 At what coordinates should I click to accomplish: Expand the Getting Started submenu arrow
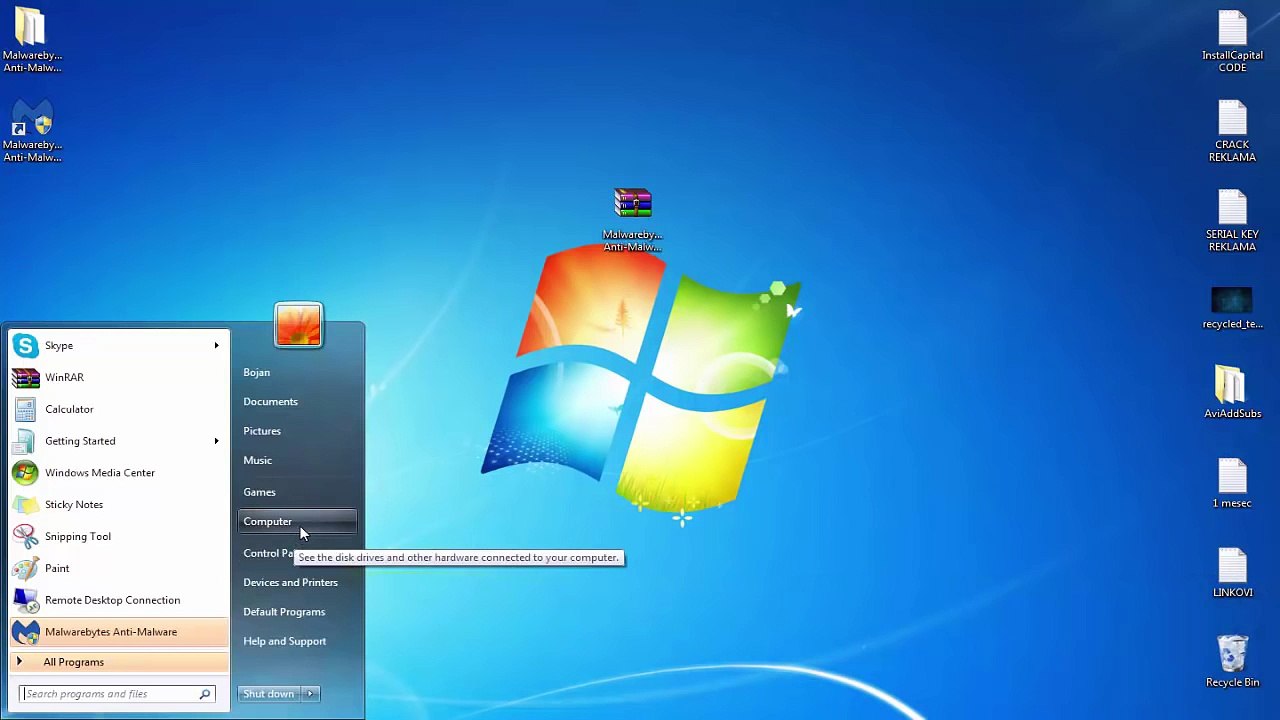216,441
